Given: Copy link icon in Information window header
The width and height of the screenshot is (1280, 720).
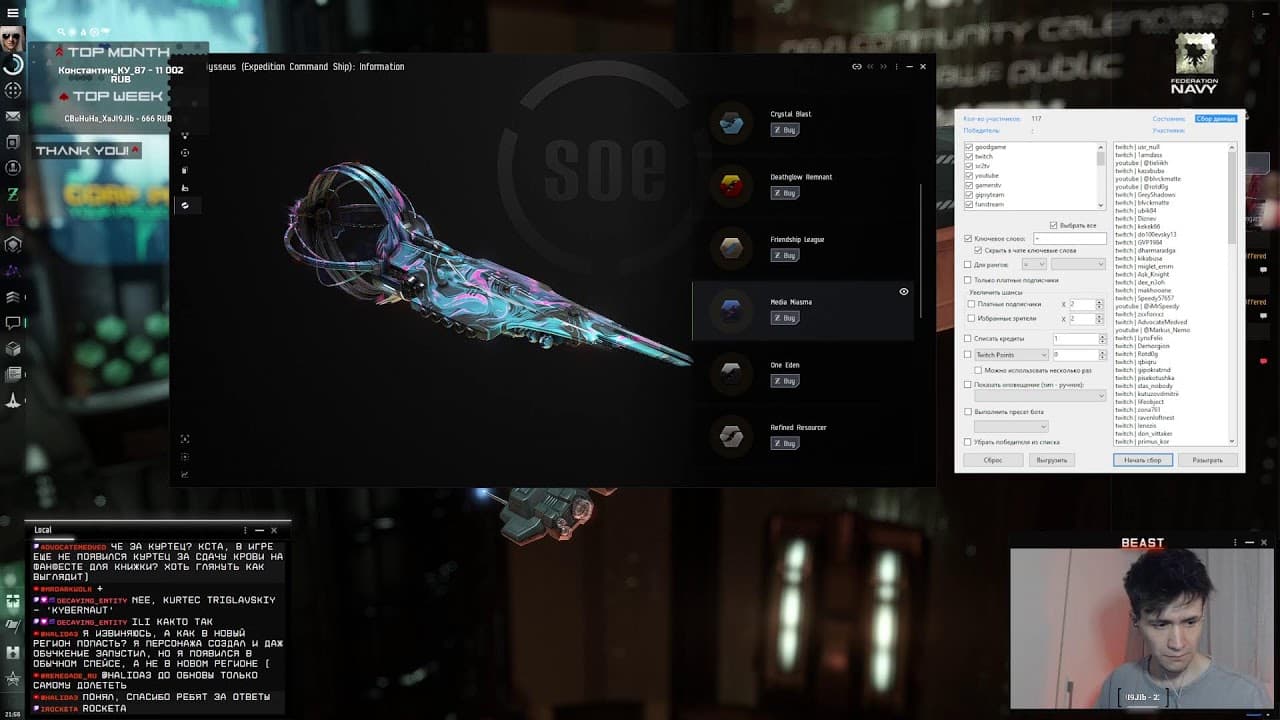Looking at the screenshot, I should [857, 67].
